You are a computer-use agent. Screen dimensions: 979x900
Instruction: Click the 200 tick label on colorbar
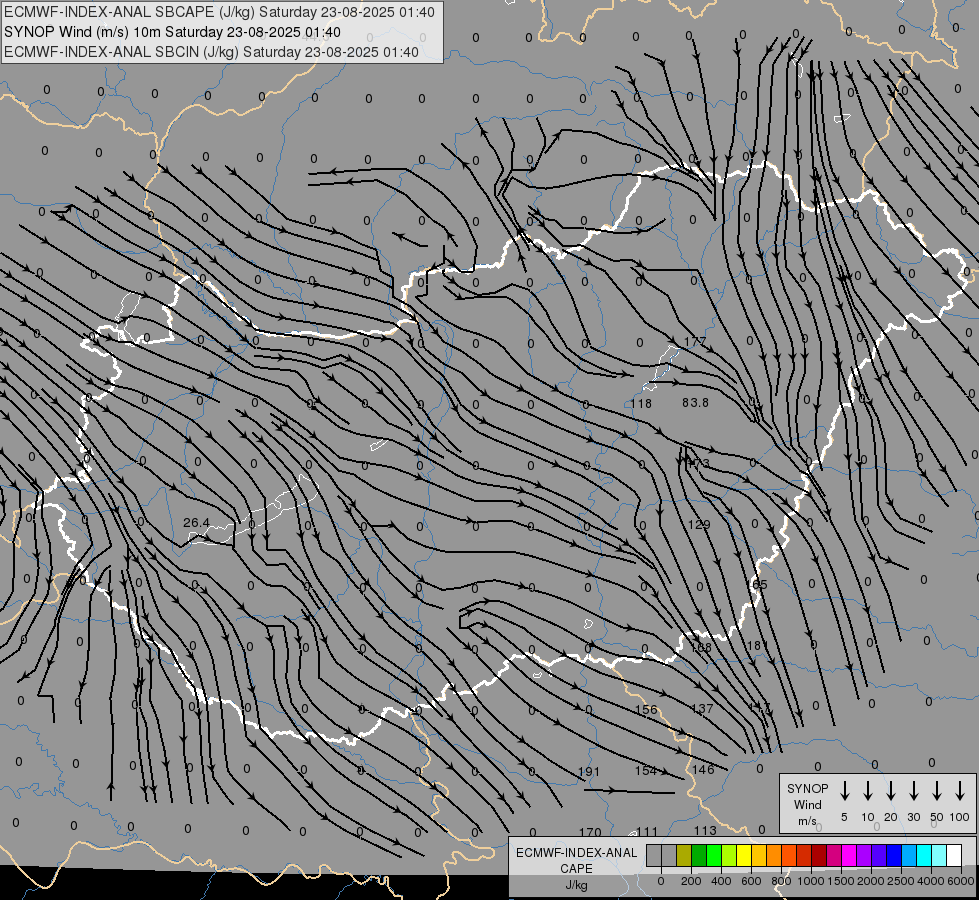[691, 881]
